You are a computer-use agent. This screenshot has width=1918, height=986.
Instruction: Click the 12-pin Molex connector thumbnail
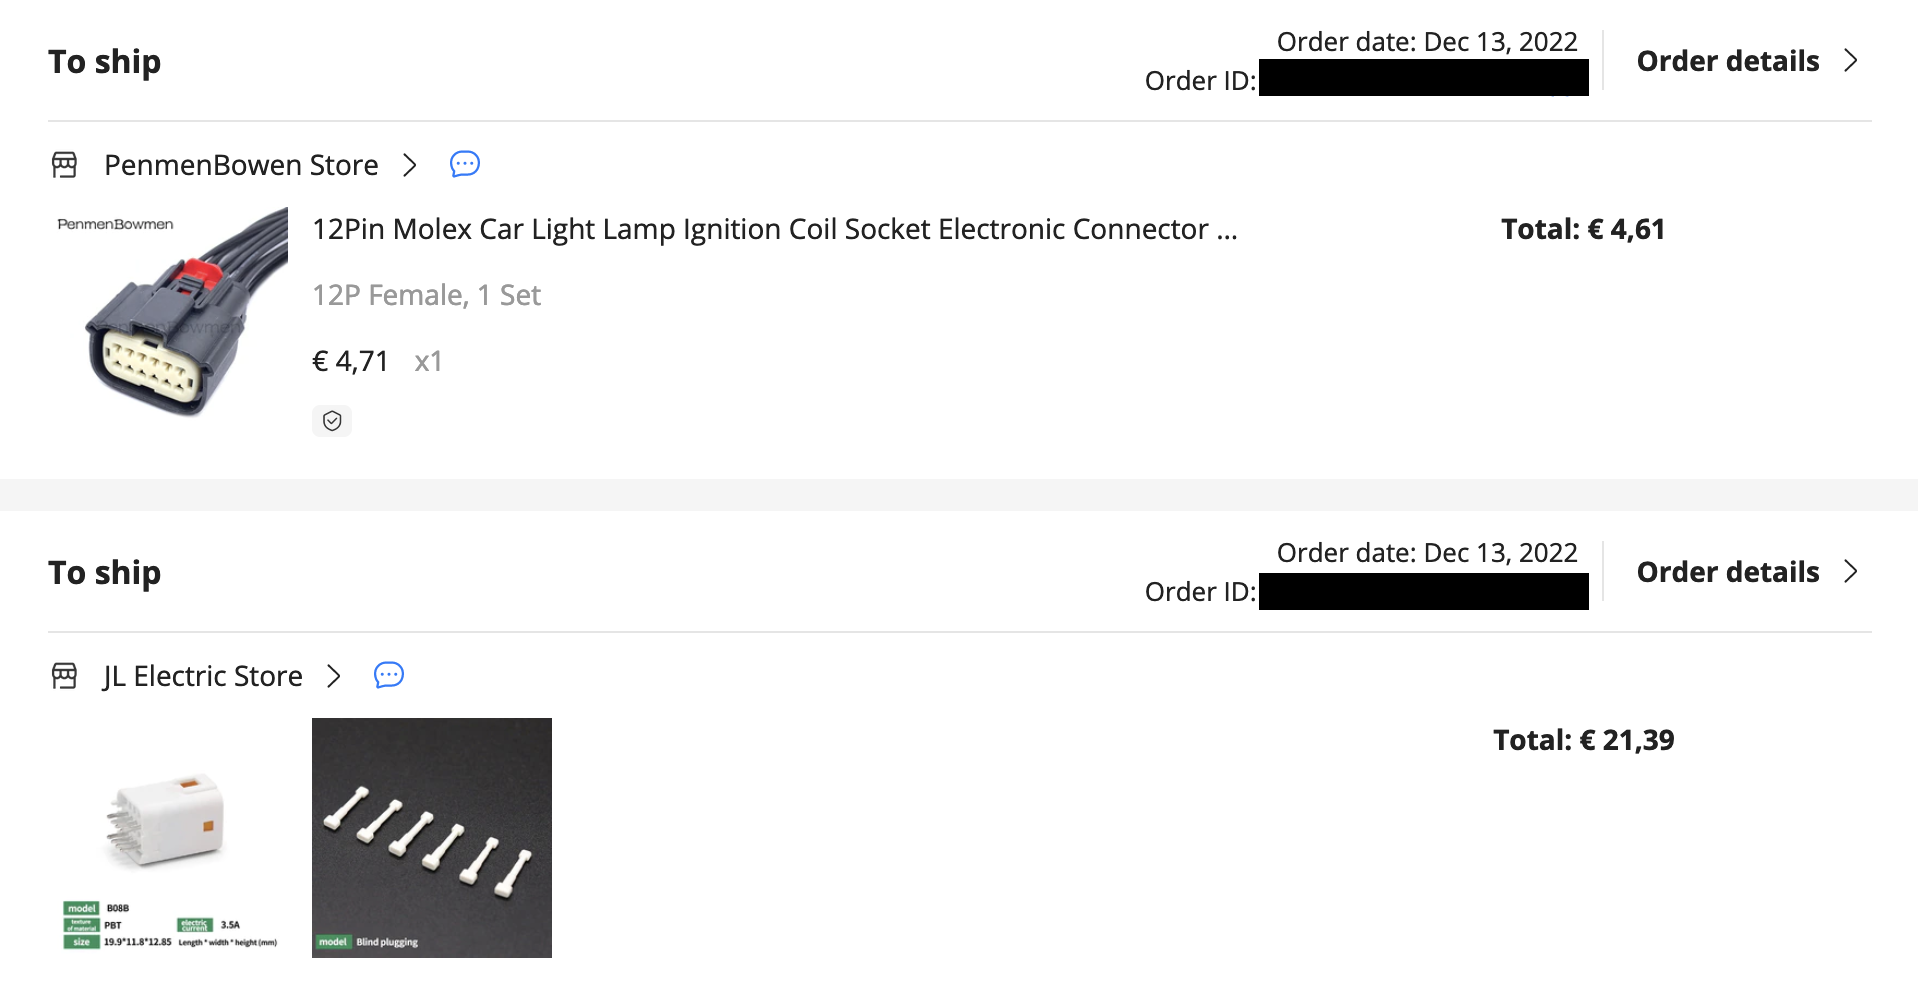coord(169,313)
